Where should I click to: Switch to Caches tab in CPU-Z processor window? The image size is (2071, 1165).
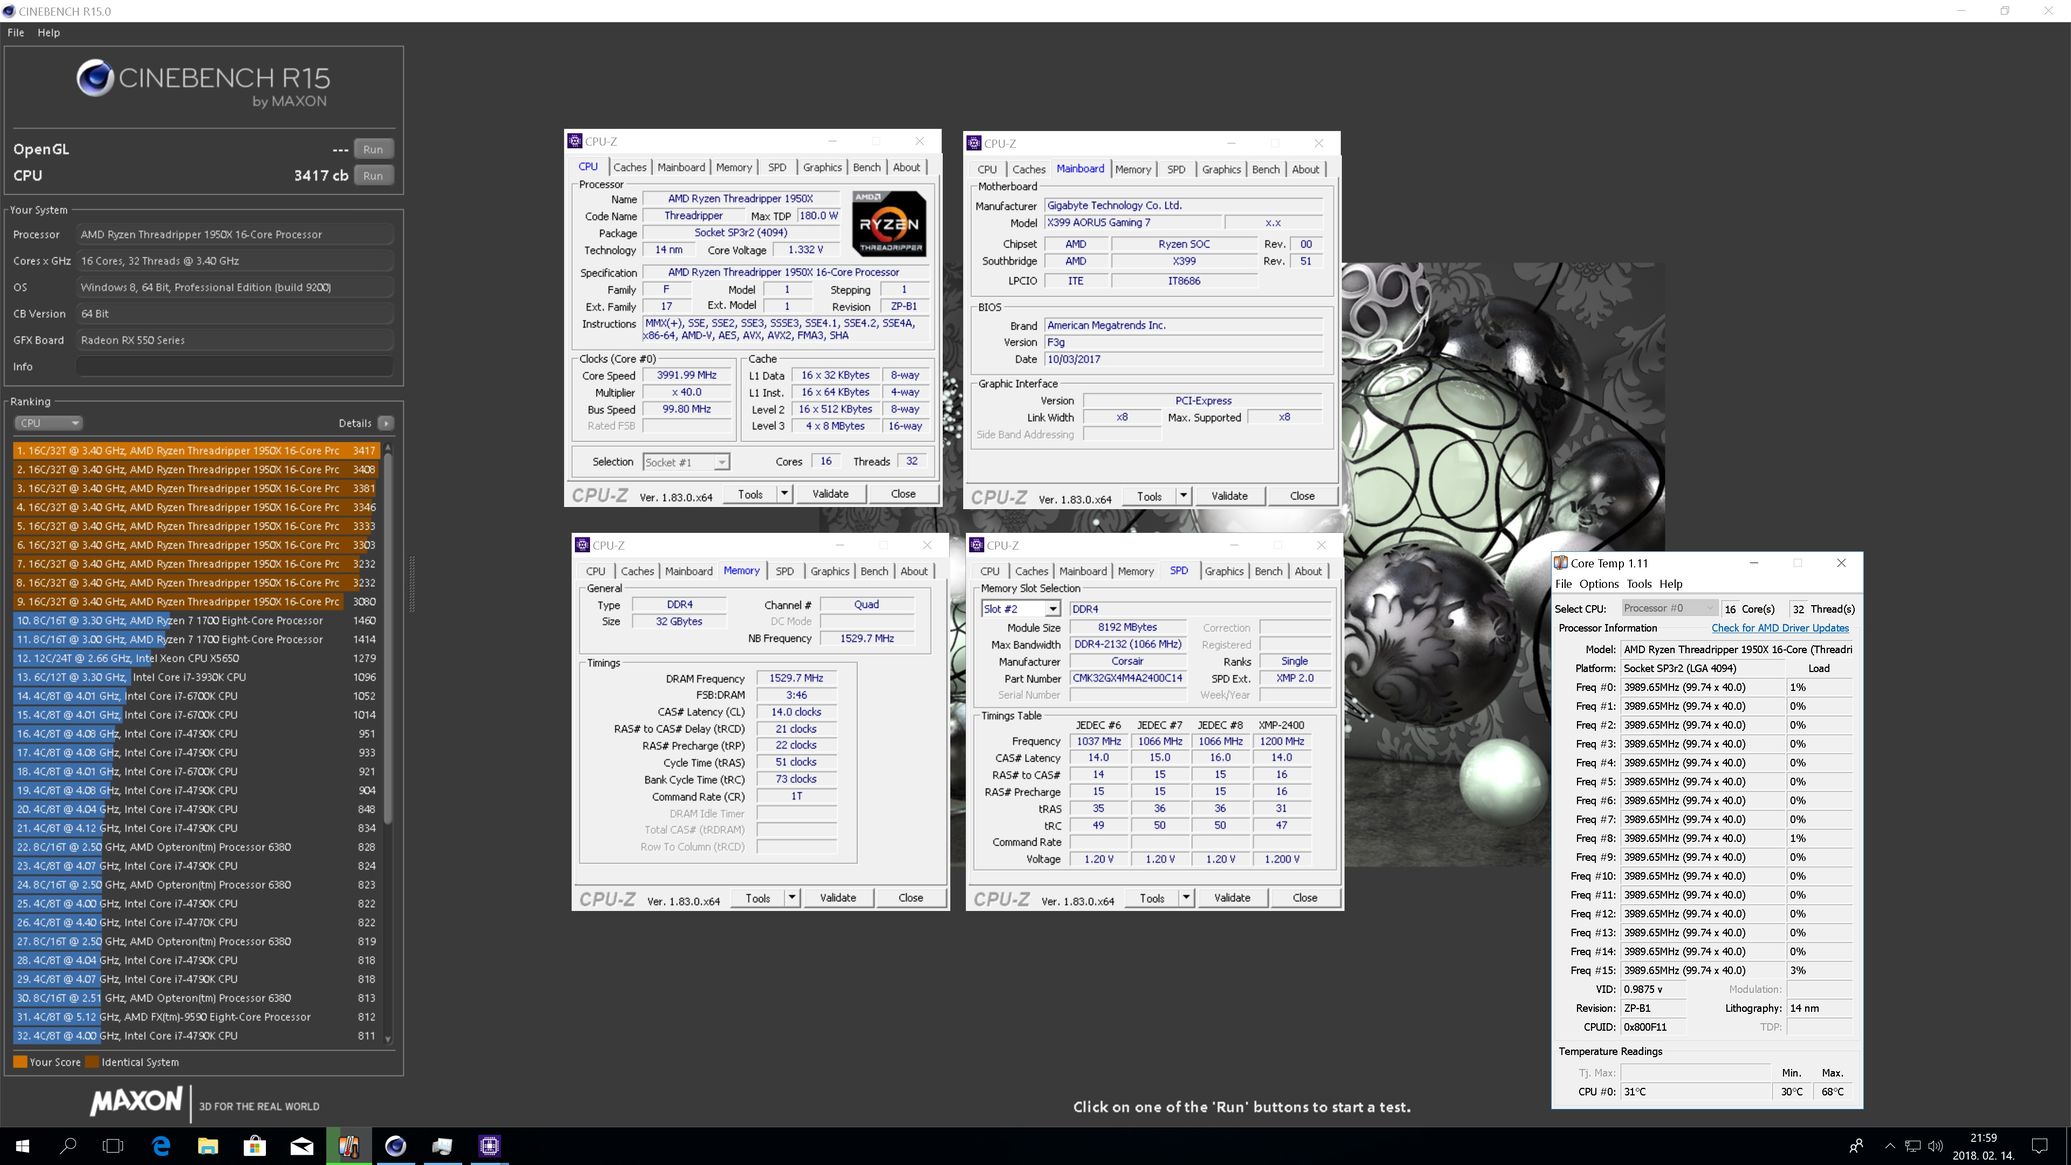click(629, 167)
